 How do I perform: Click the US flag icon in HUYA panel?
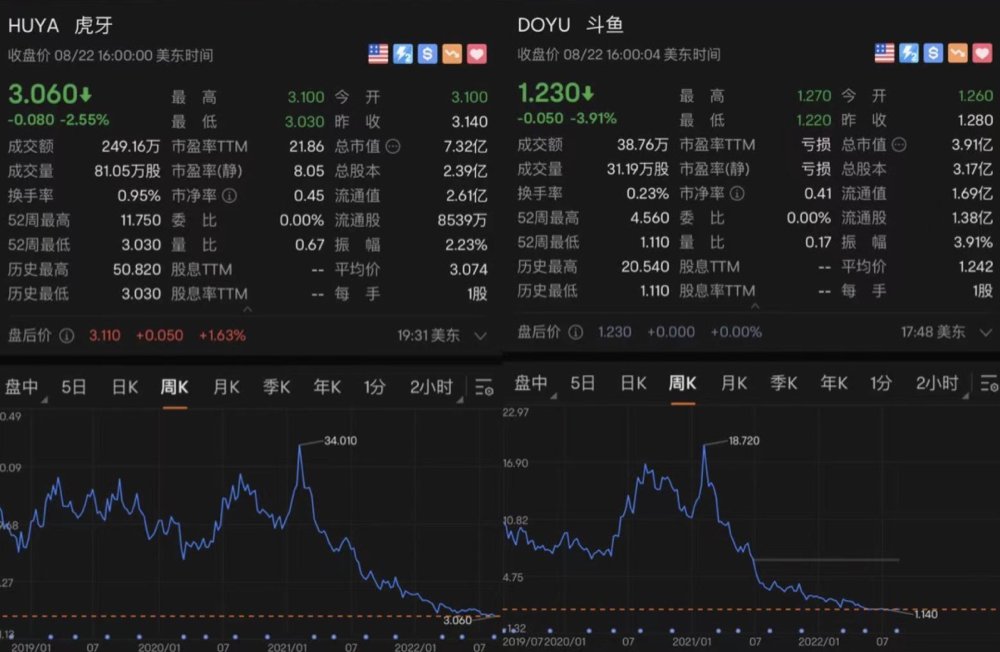pyautogui.click(x=378, y=54)
